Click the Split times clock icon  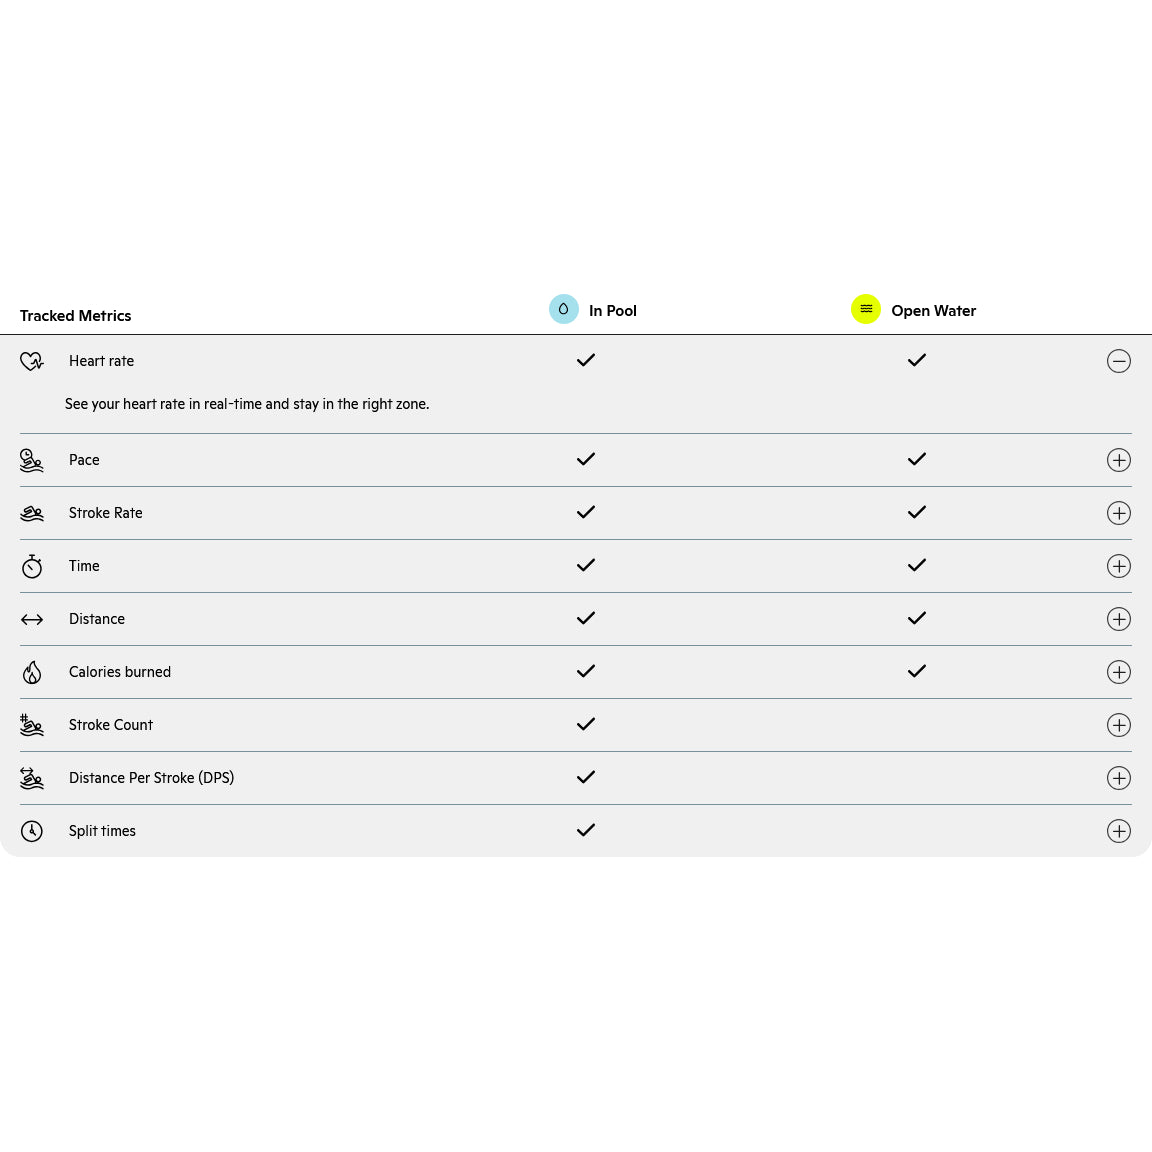(x=32, y=831)
